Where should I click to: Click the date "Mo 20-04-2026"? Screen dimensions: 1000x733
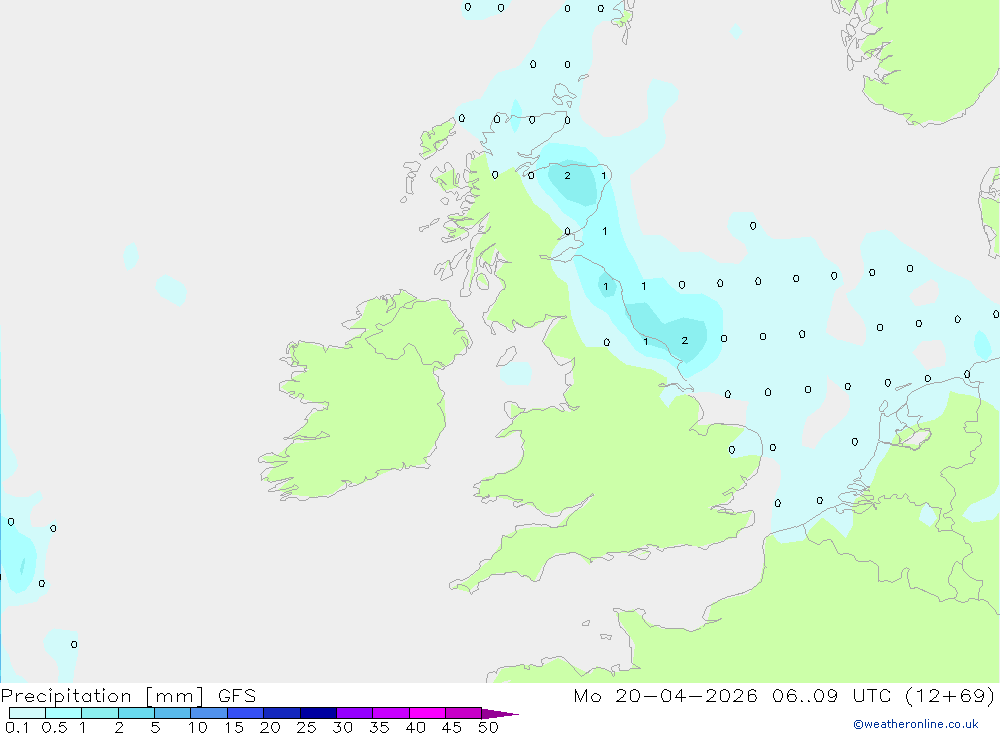click(666, 695)
